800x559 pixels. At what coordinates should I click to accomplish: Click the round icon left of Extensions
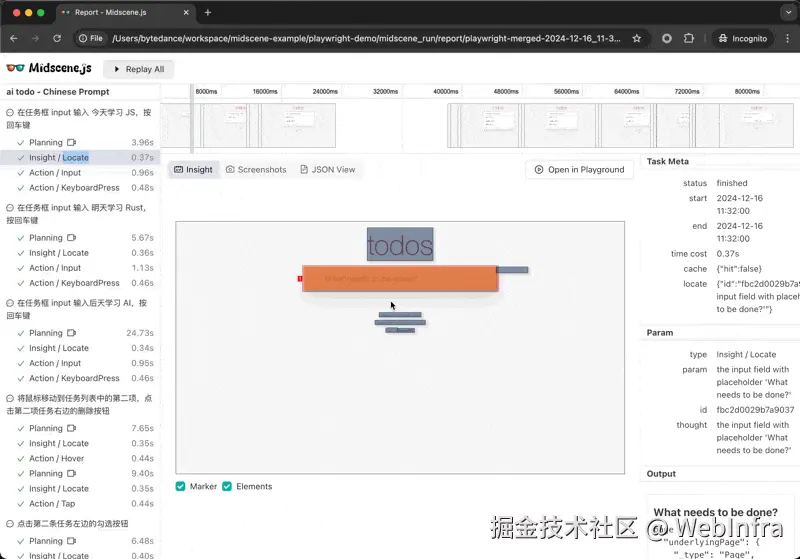pyautogui.click(x=666, y=38)
